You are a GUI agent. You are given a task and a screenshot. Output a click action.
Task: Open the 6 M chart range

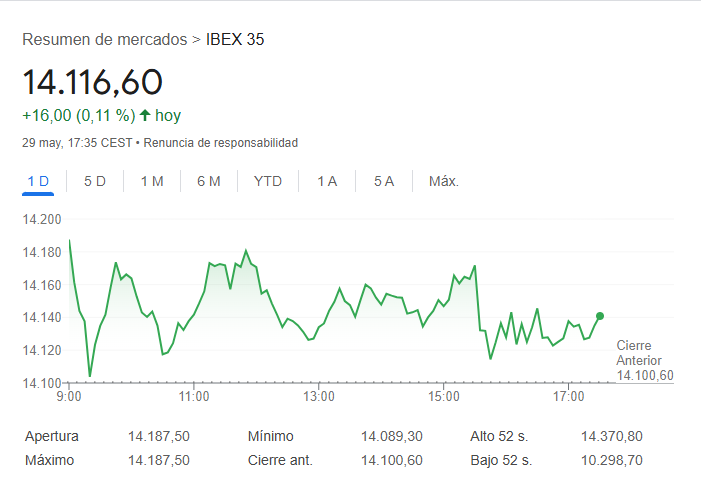209,181
